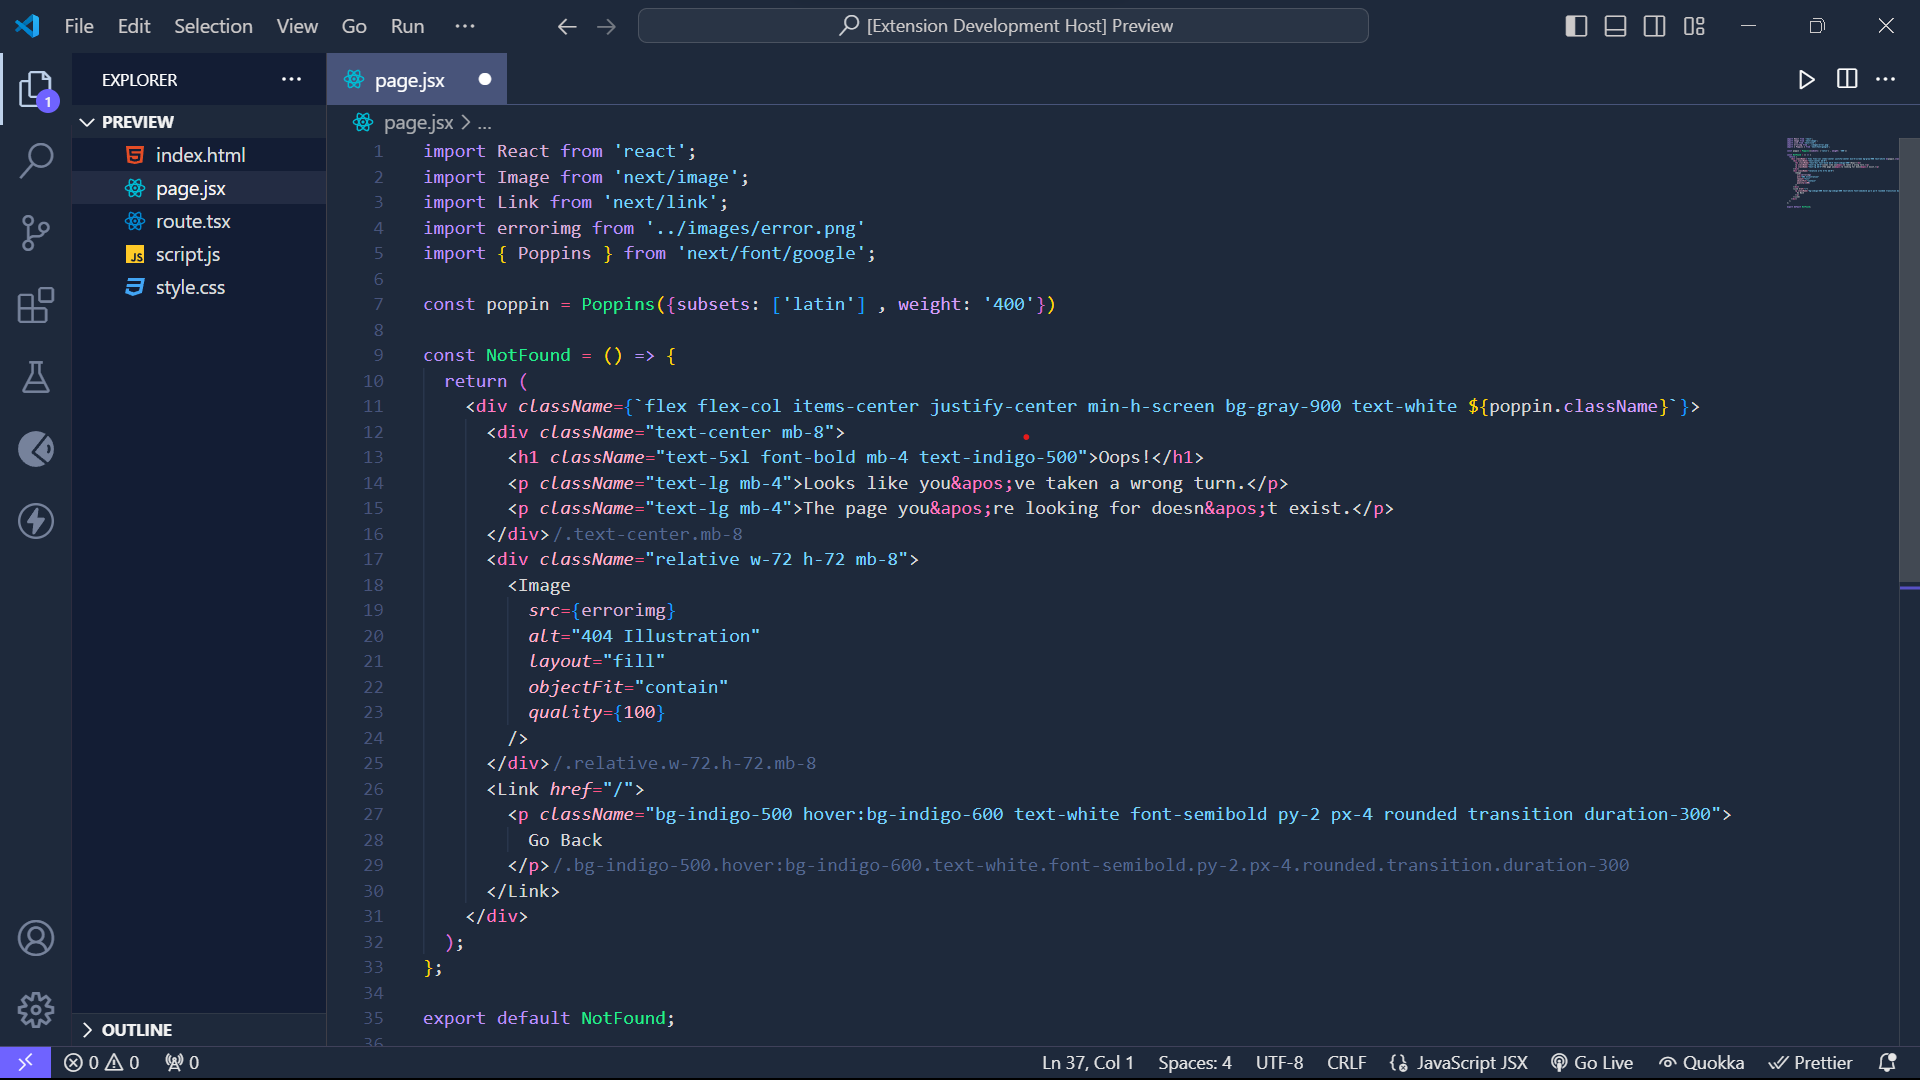Click the 'Go Back' text on line 28
This screenshot has height=1080, width=1920.
pyautogui.click(x=565, y=840)
